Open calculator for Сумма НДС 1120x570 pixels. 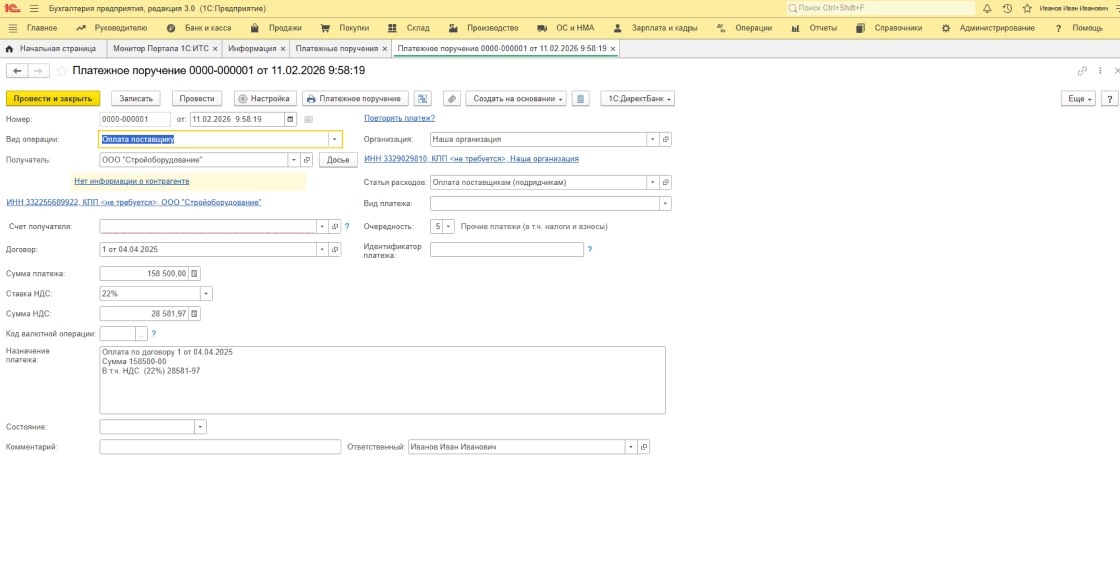point(194,314)
